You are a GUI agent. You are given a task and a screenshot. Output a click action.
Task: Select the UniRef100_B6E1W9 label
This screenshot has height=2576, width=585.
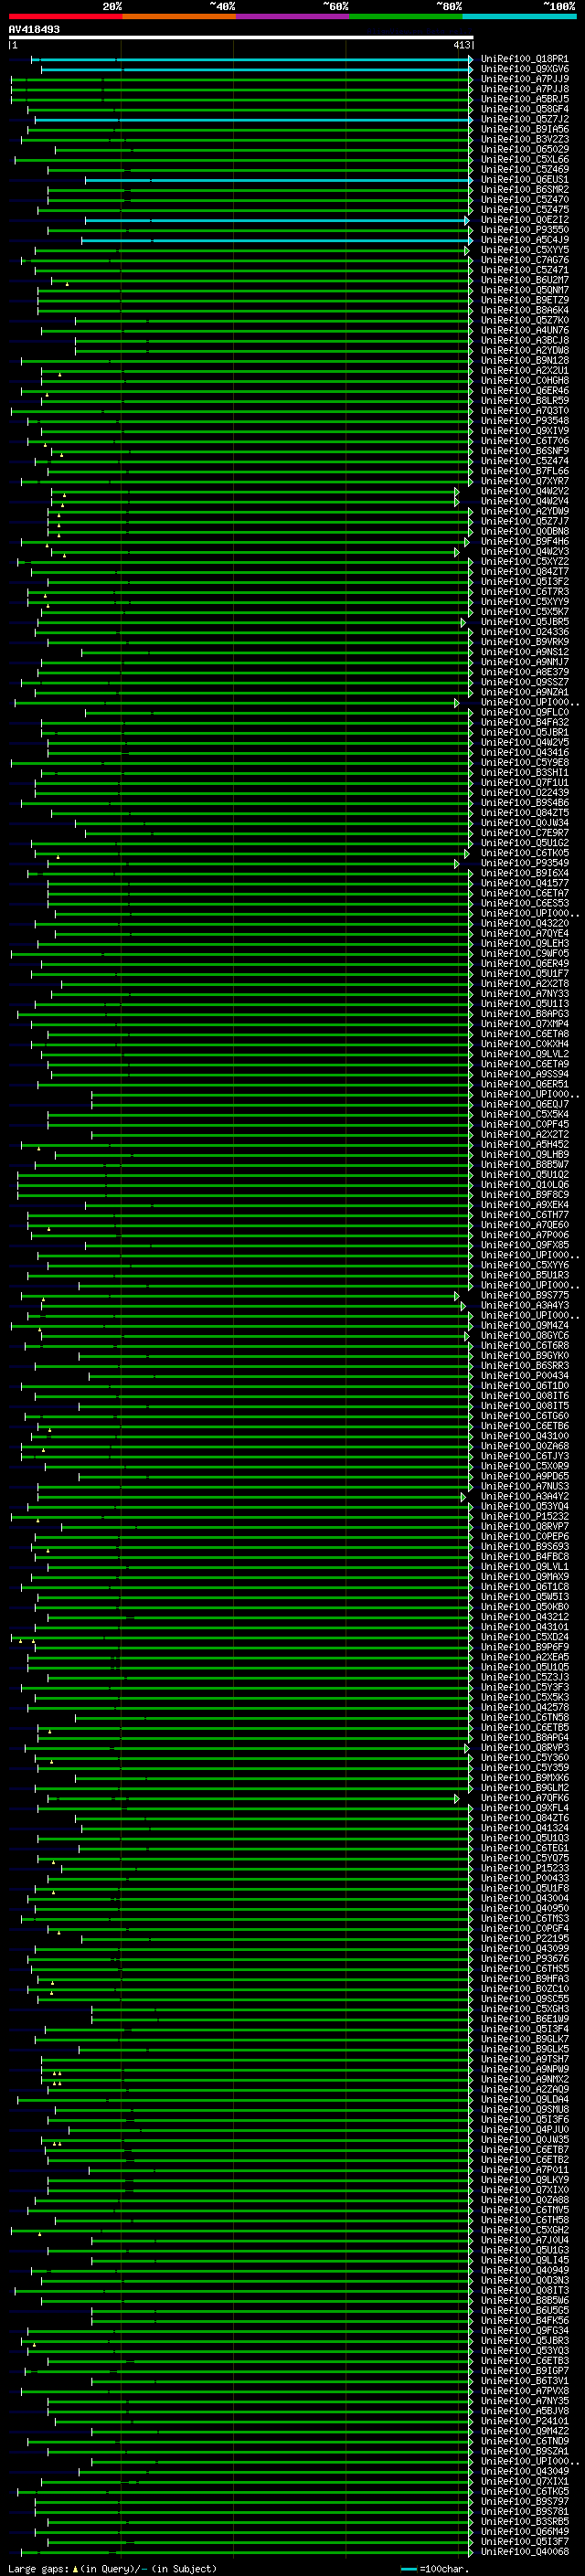524,2019
